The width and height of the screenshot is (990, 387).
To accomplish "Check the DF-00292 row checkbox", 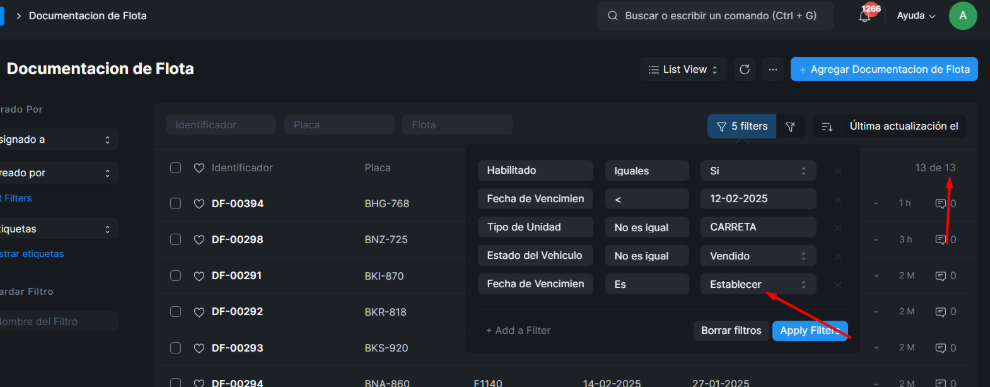I will (x=176, y=311).
